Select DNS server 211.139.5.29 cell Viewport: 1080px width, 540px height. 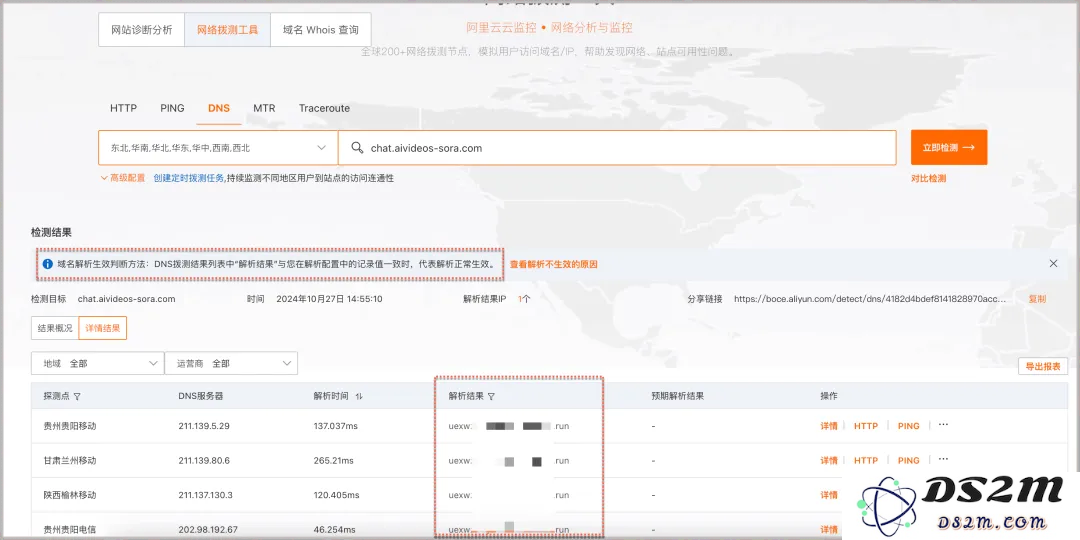coord(204,426)
